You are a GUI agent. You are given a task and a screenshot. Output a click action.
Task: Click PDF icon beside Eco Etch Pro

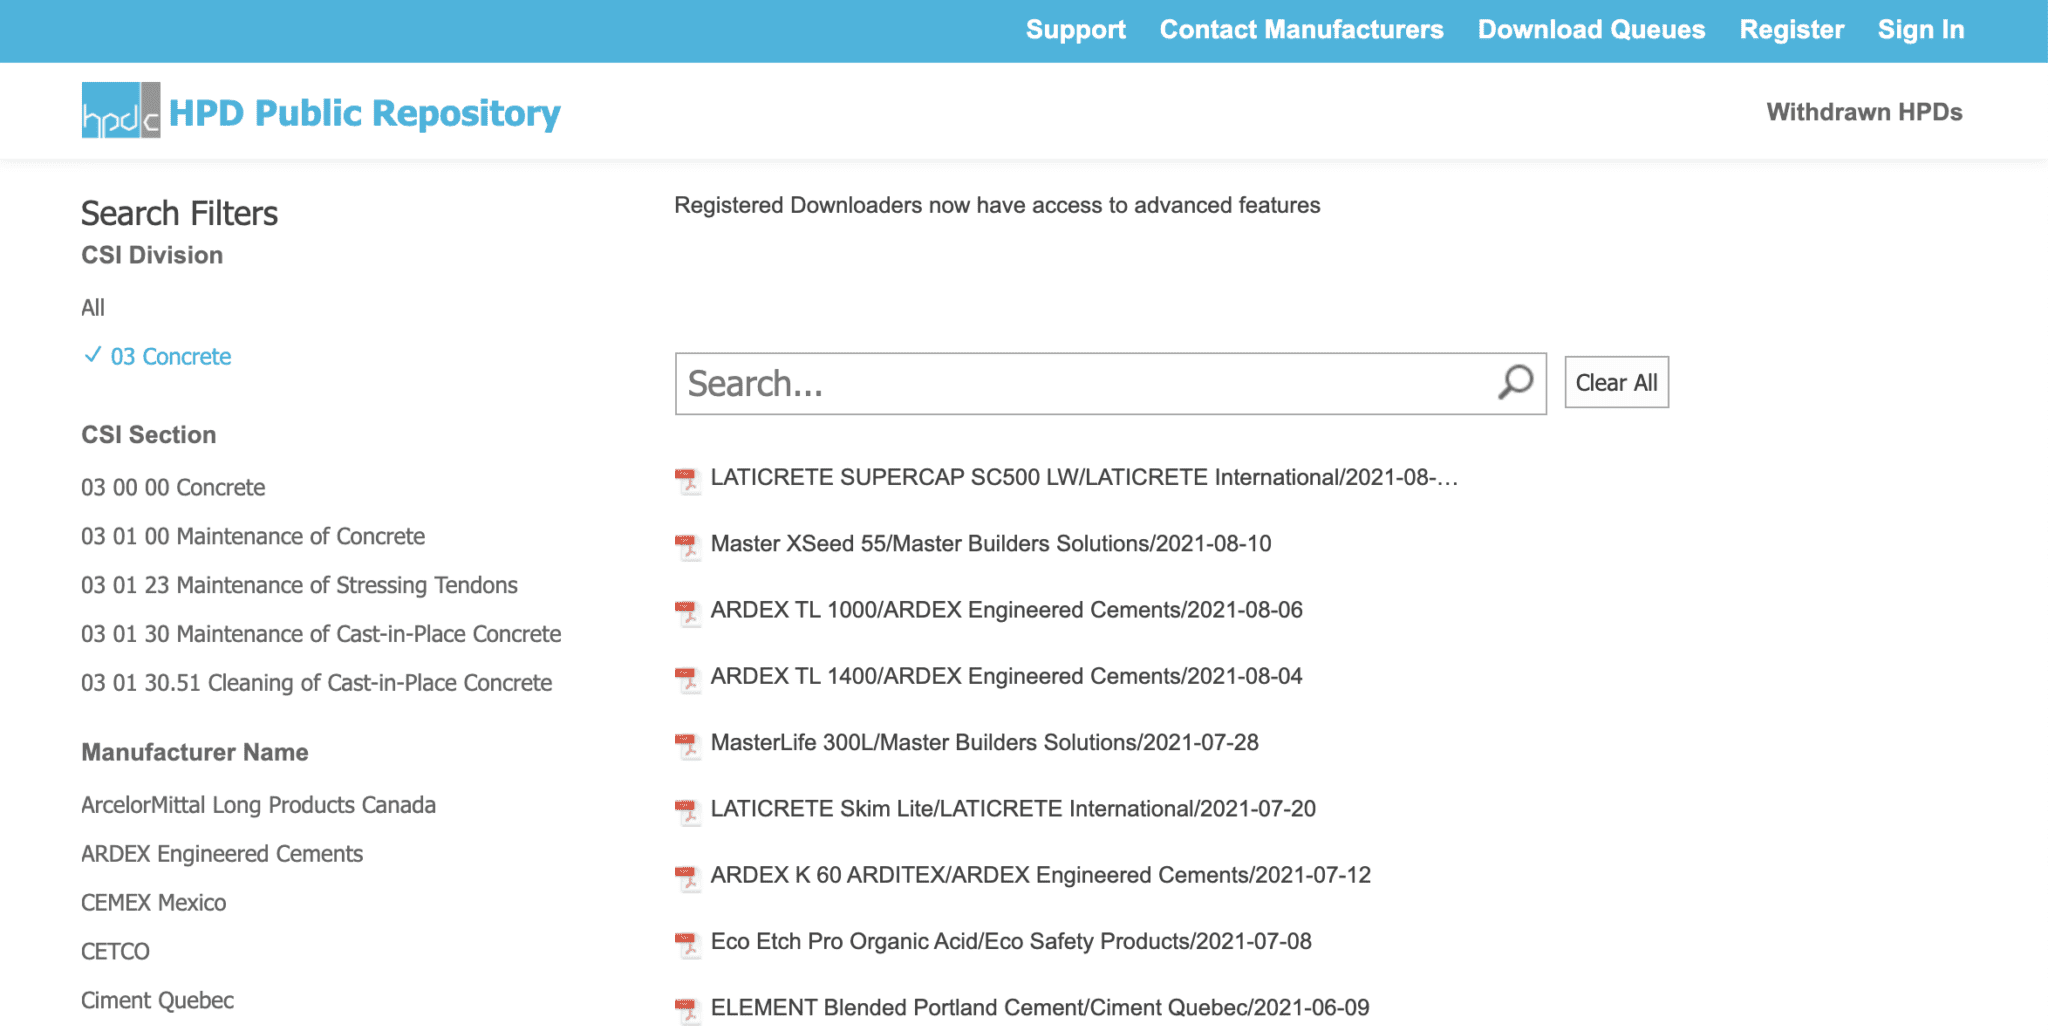tap(687, 943)
